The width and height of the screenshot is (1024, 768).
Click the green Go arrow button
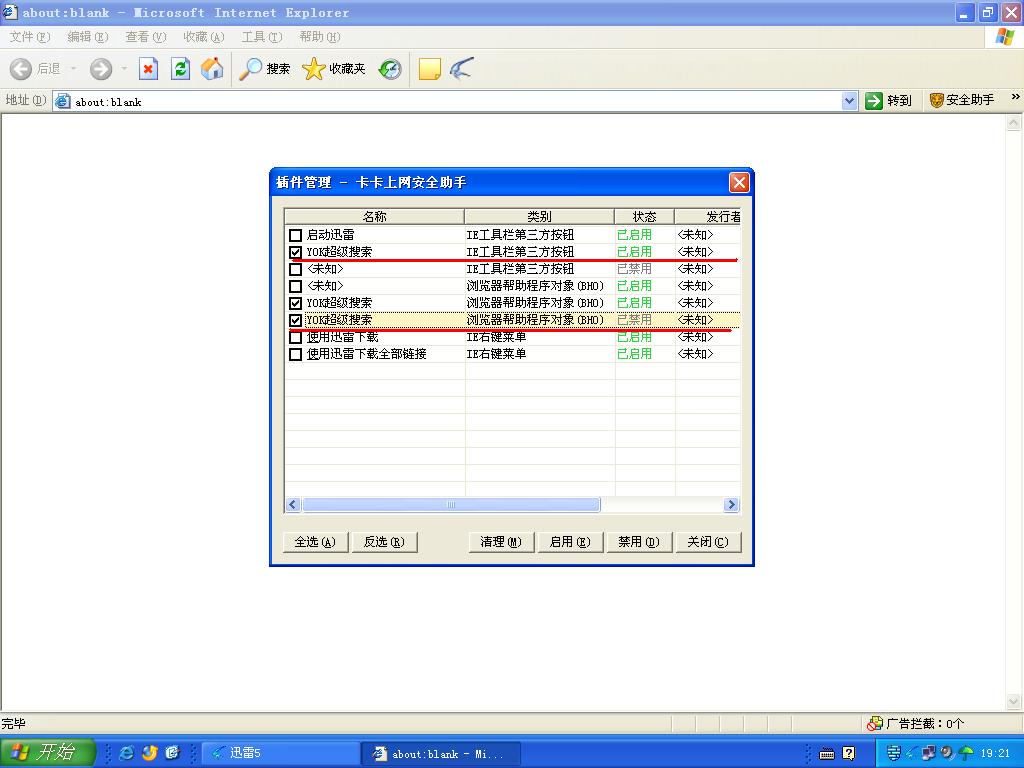[x=873, y=101]
